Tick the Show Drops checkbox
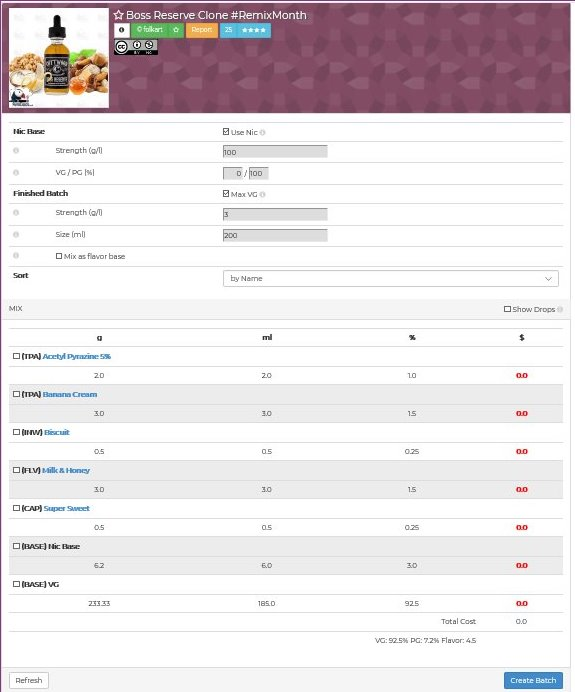Image resolution: width=575 pixels, height=692 pixels. [x=507, y=309]
